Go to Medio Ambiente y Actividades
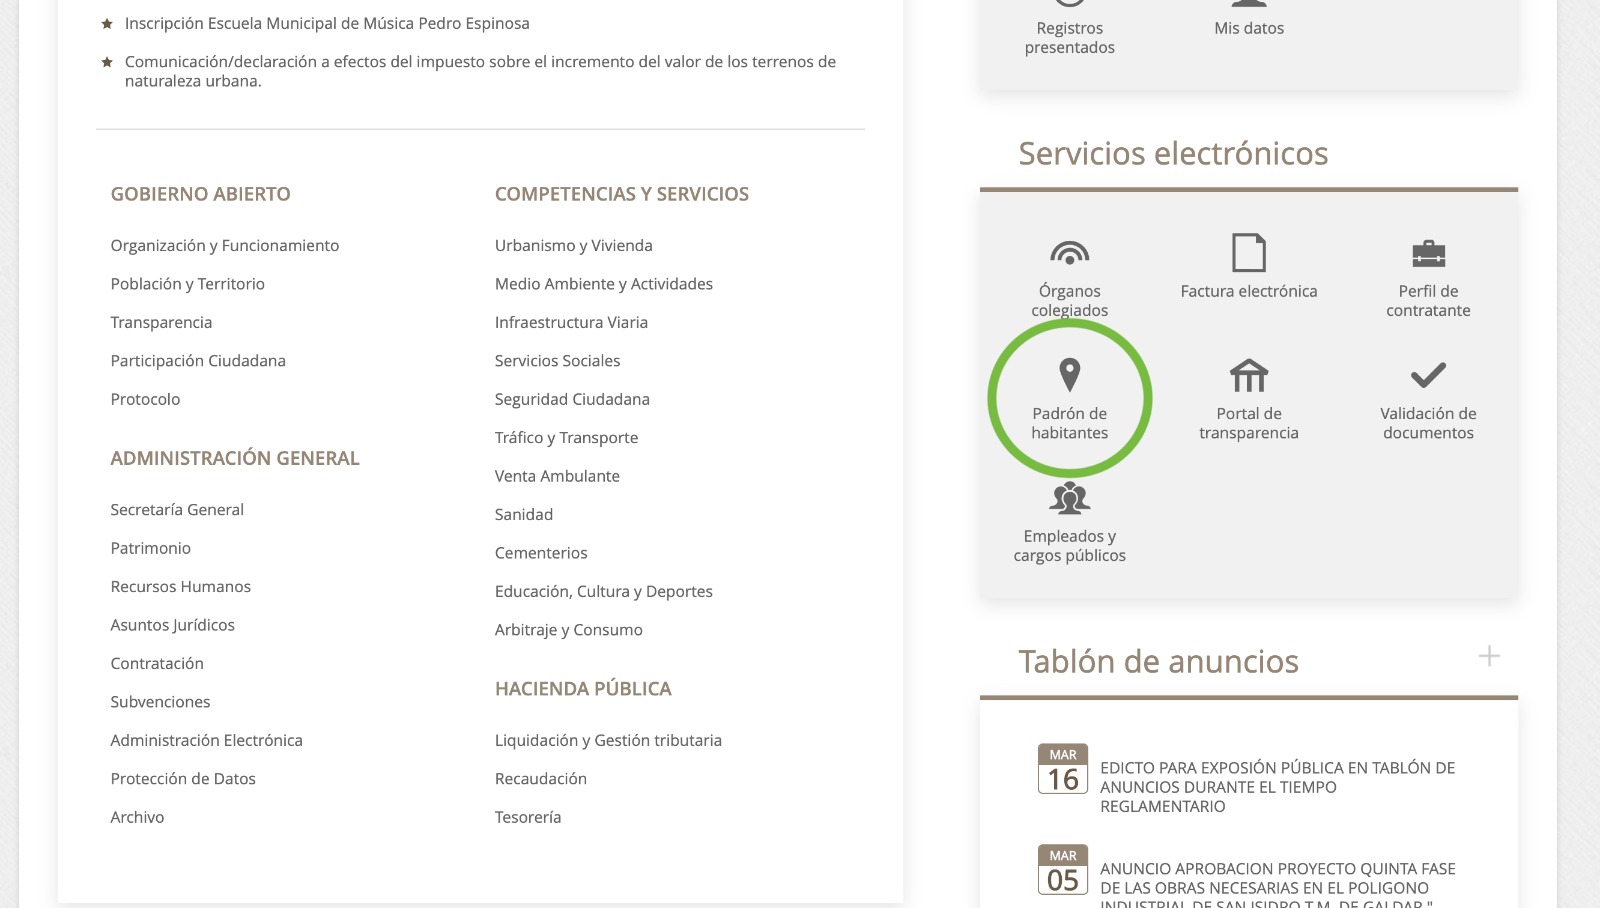 point(604,284)
